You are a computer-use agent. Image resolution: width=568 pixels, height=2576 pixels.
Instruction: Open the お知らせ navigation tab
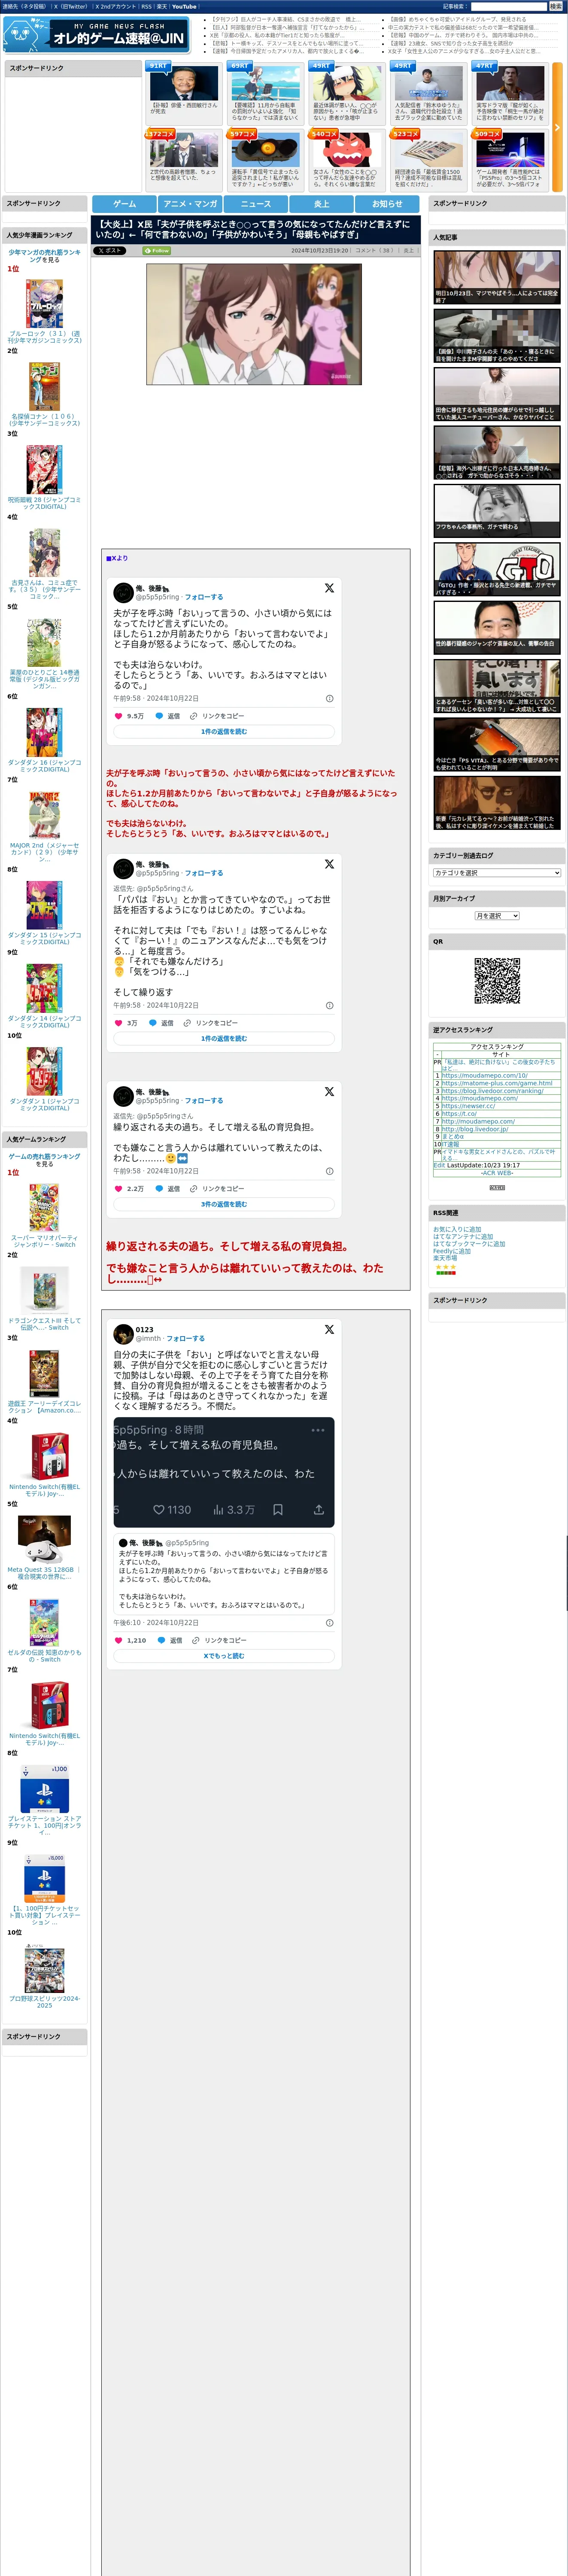pos(387,204)
